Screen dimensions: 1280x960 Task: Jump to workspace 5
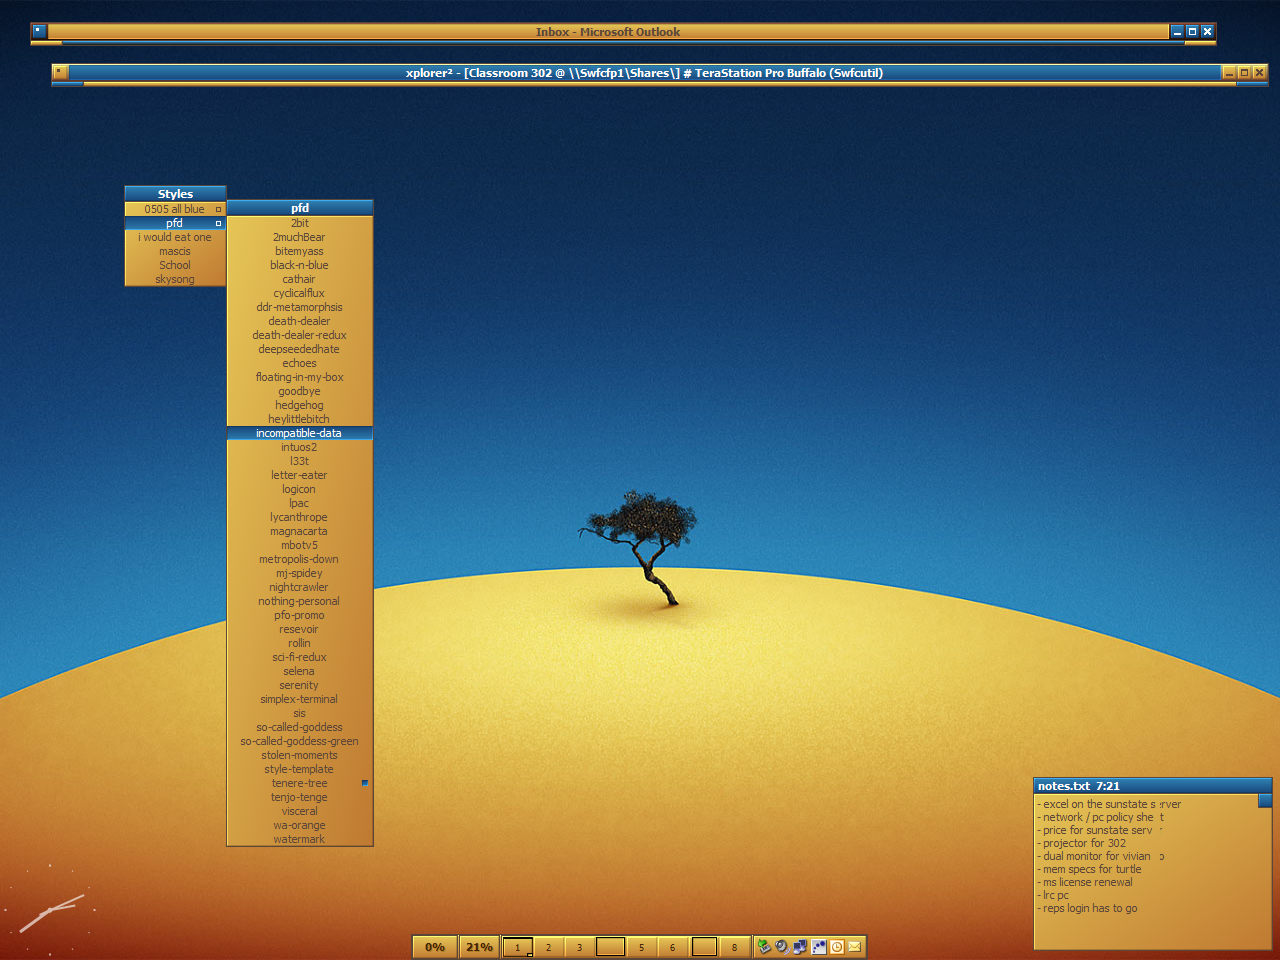tap(642, 947)
